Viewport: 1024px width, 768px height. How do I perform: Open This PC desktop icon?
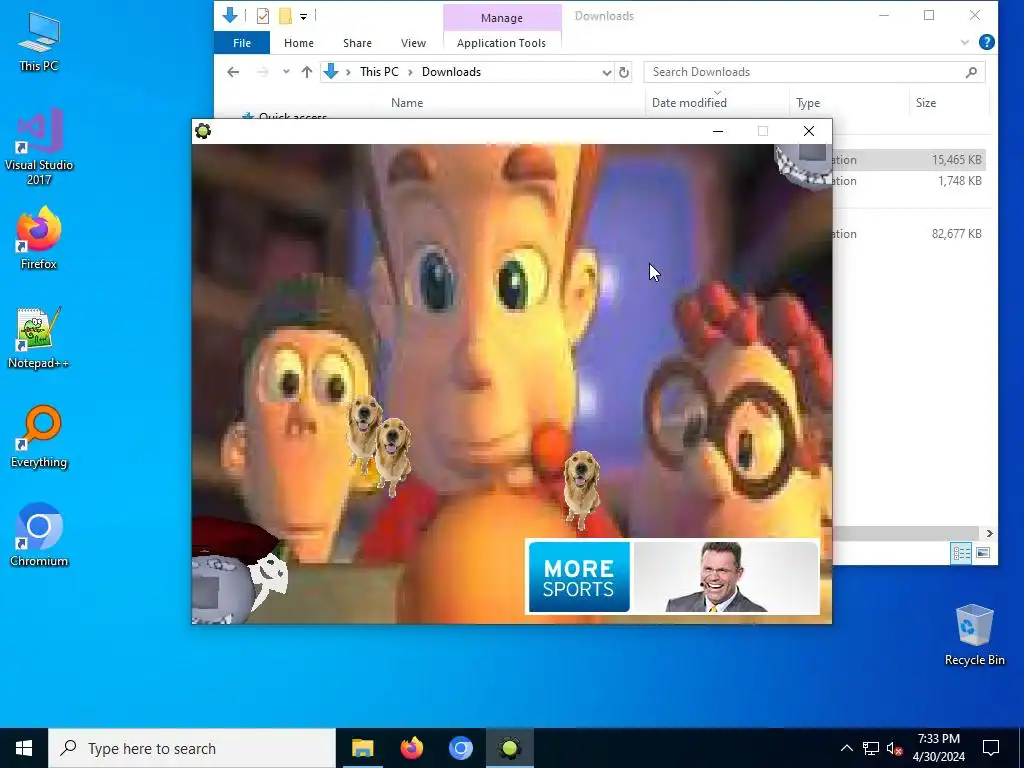39,41
